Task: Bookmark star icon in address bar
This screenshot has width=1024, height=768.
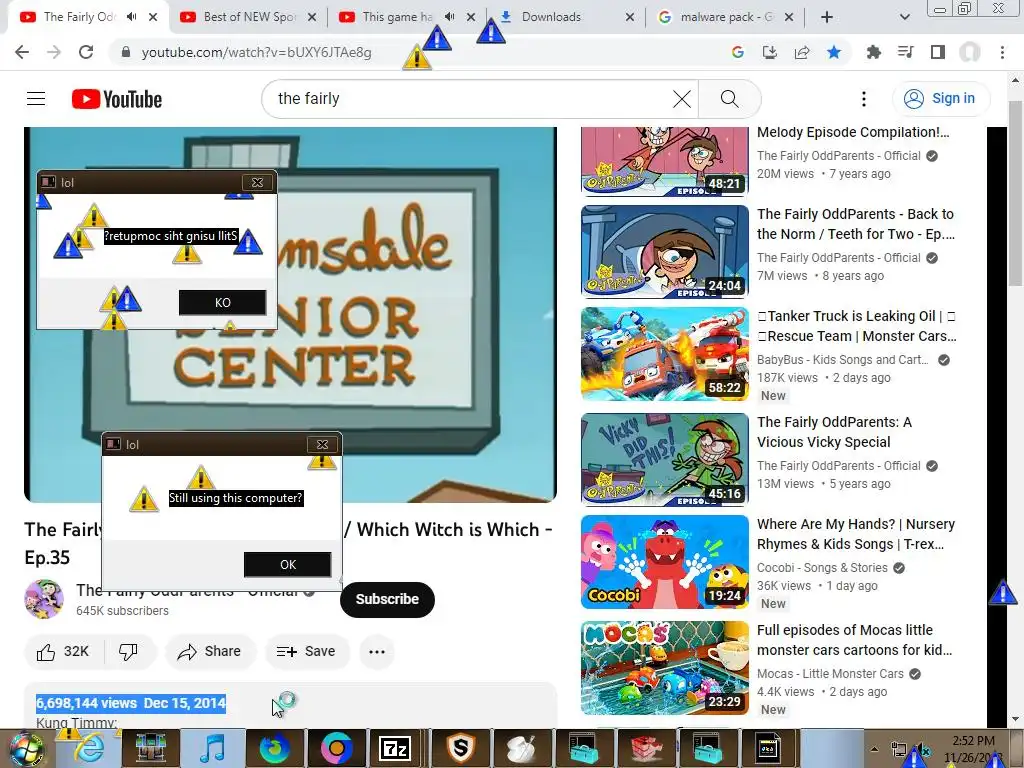Action: 834,52
